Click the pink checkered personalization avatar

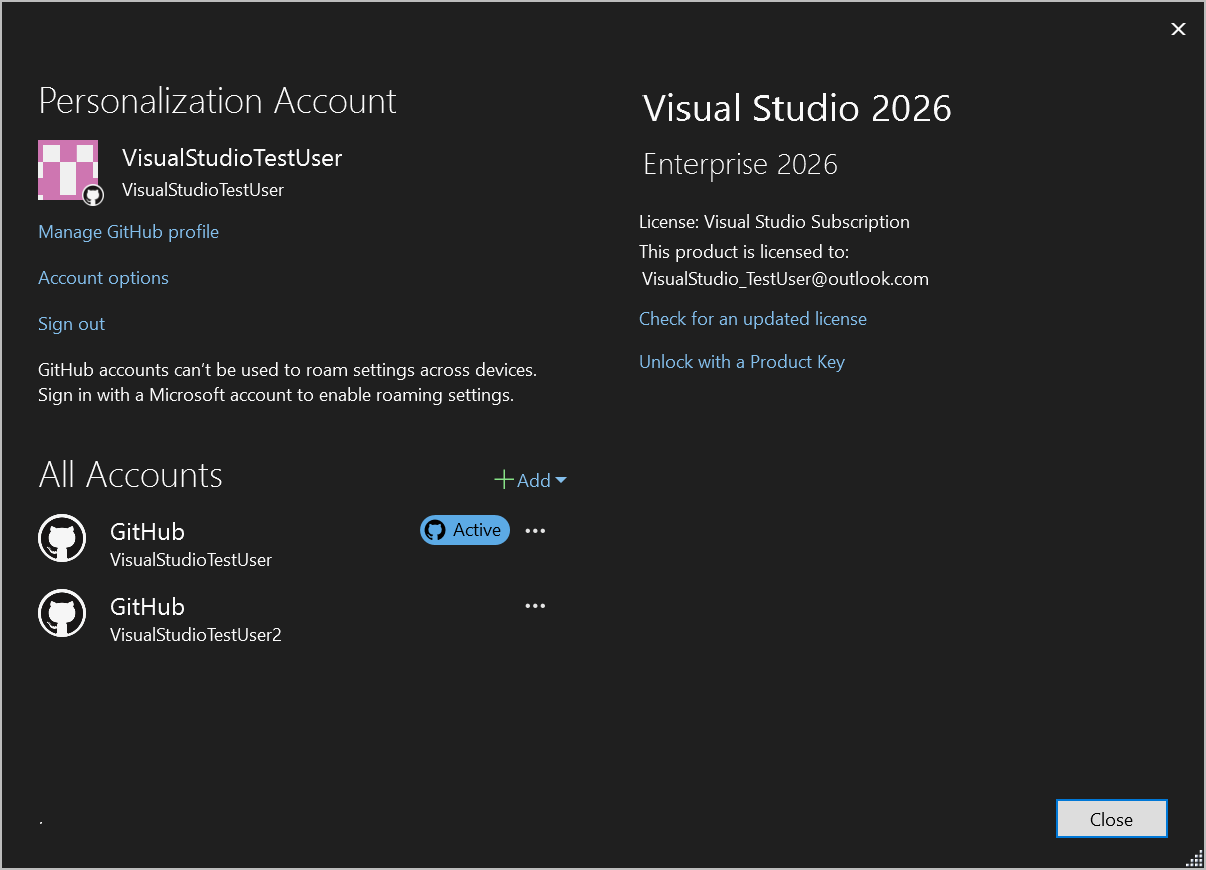click(x=67, y=170)
